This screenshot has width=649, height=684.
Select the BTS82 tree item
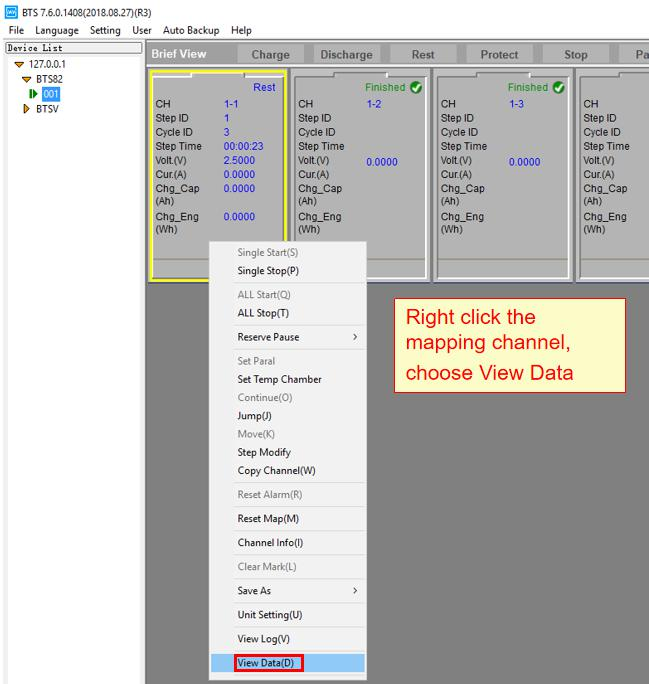click(x=49, y=79)
